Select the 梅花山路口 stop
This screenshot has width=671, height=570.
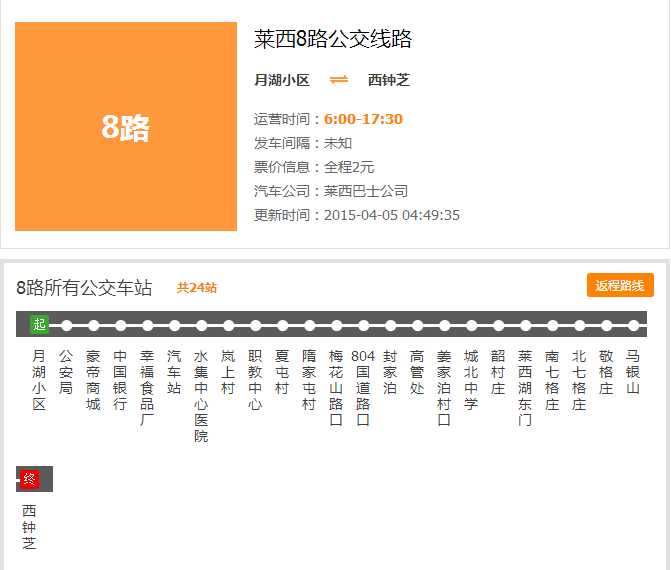(x=336, y=388)
